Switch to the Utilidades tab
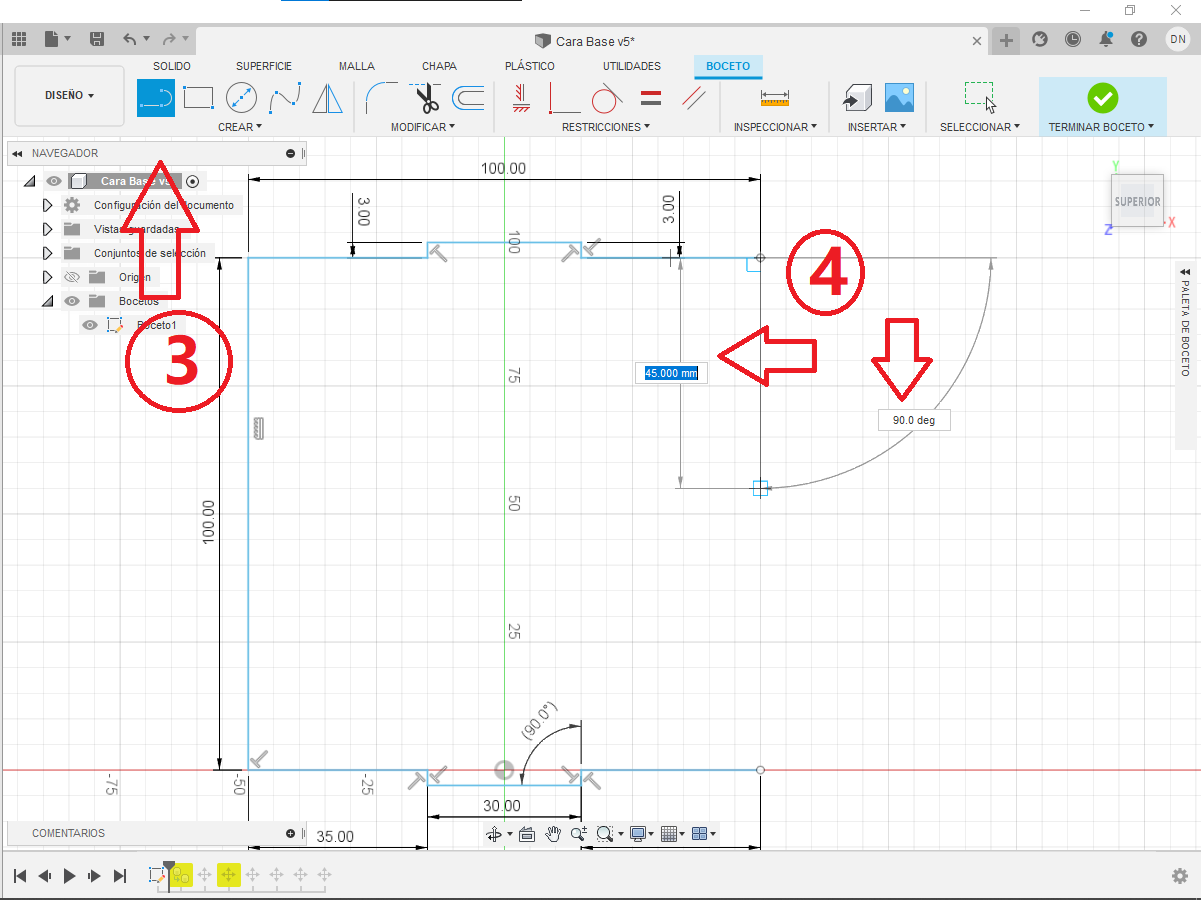The width and height of the screenshot is (1201, 900). pyautogui.click(x=632, y=66)
